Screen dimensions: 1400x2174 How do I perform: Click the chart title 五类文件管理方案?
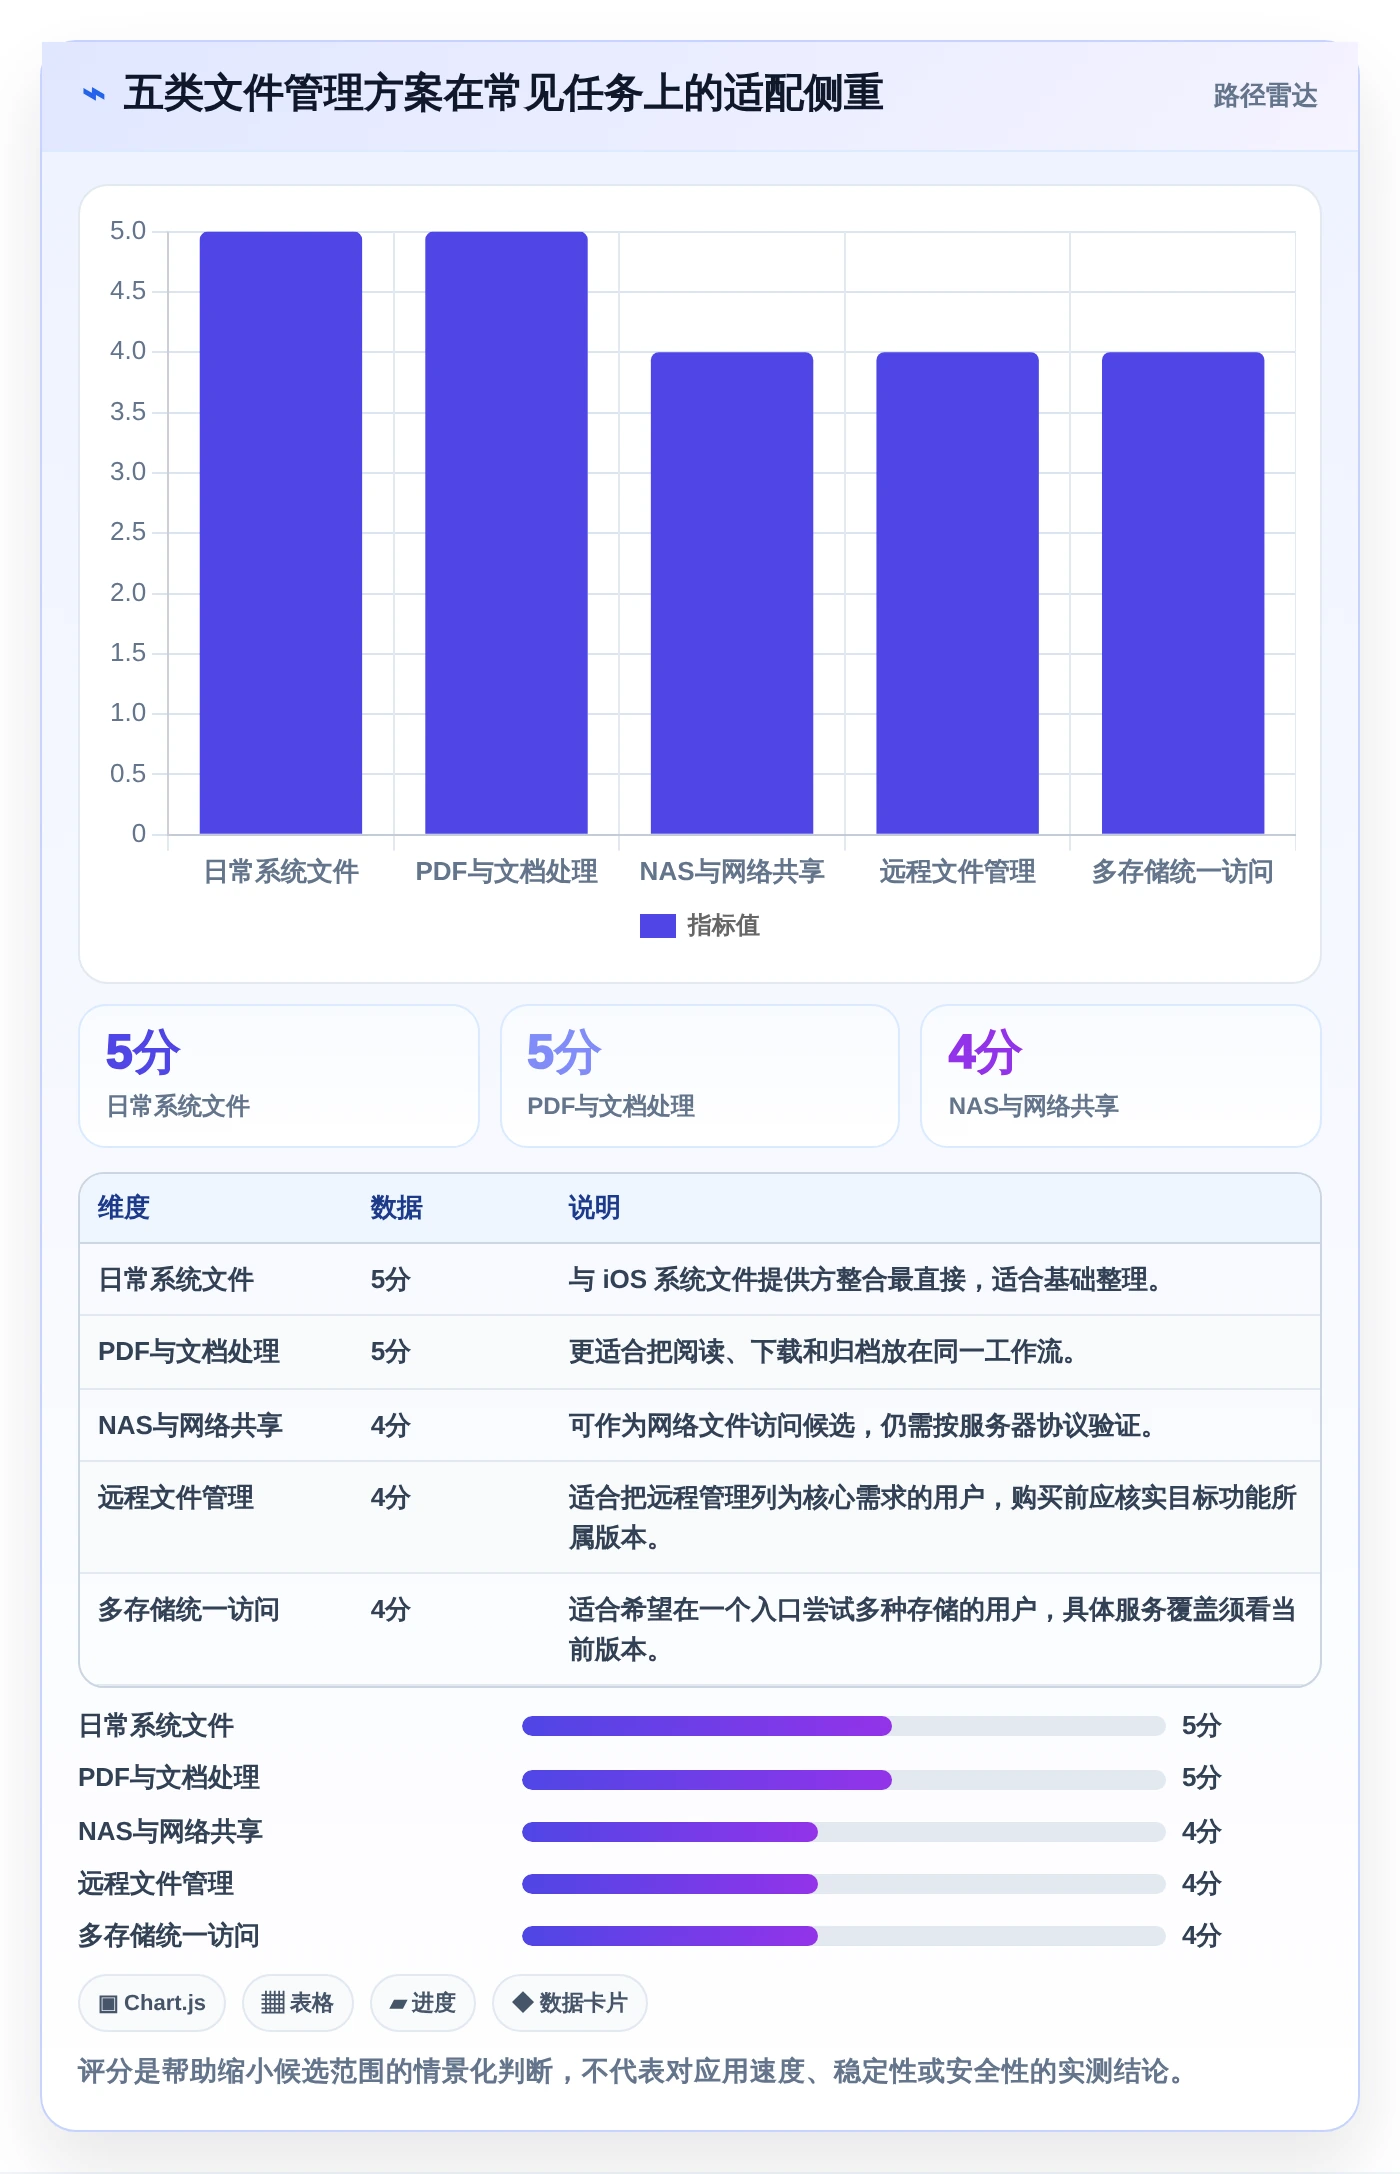click(x=503, y=94)
